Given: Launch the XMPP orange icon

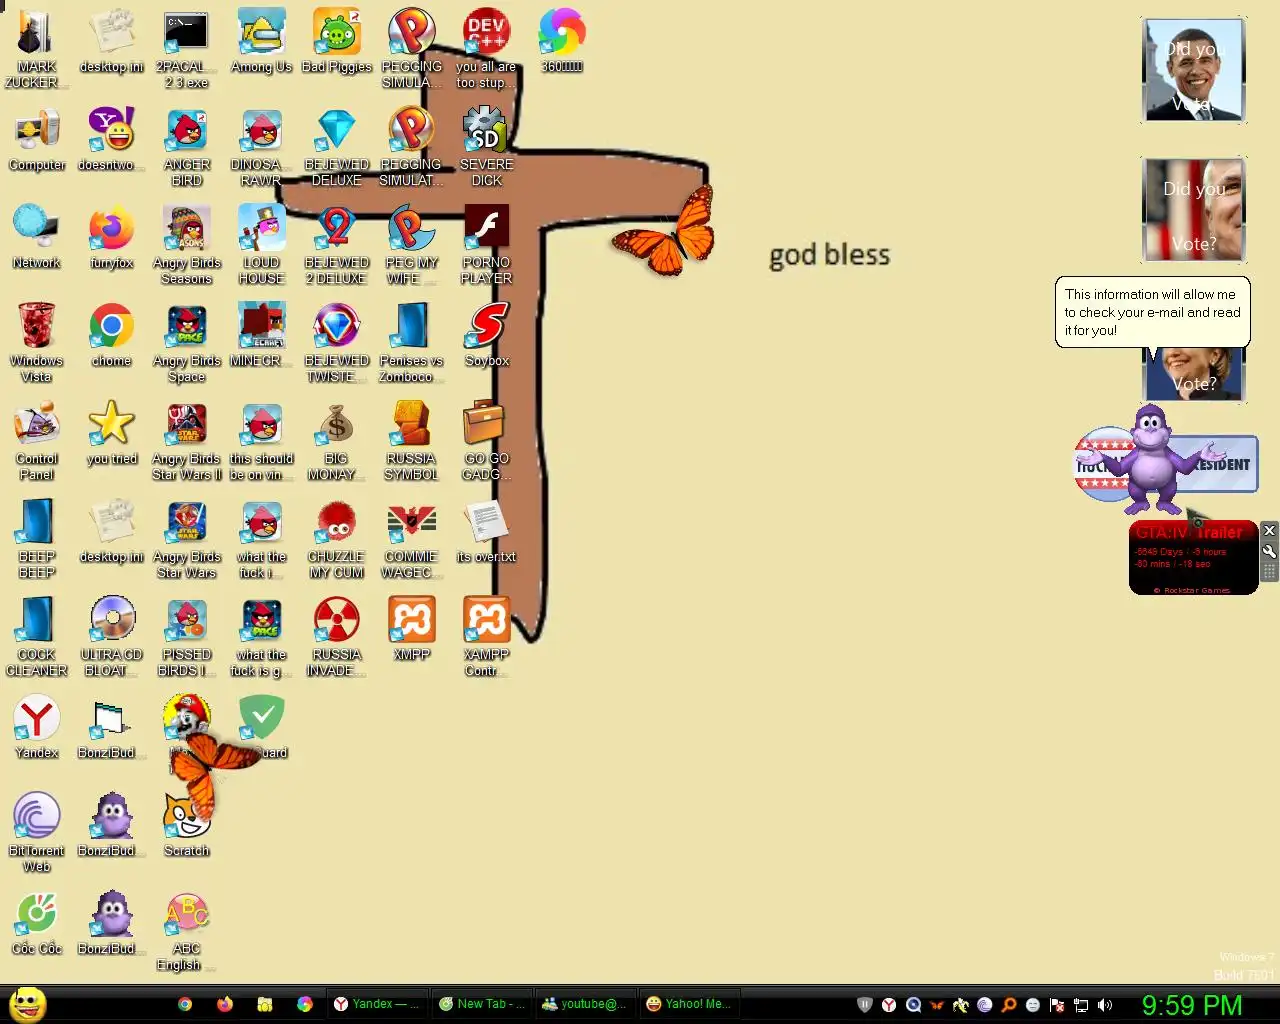Looking at the screenshot, I should tap(412, 630).
